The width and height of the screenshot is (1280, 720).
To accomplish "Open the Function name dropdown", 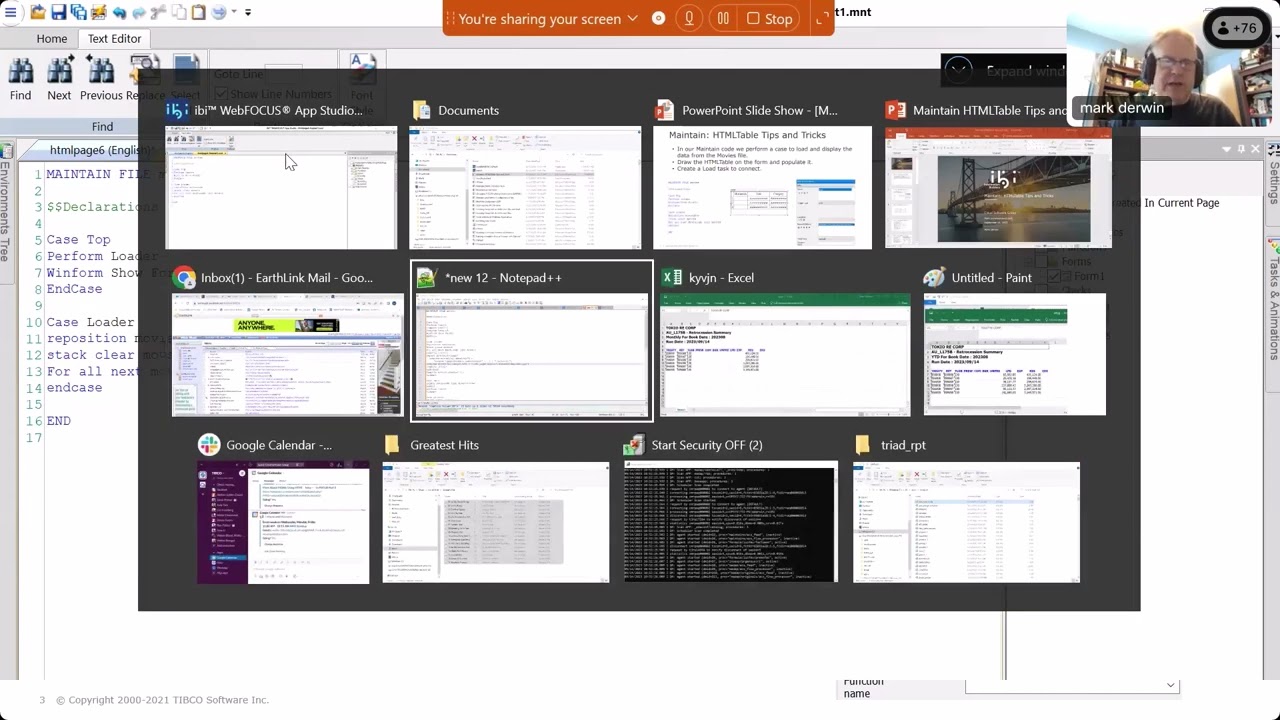I will (1072, 685).
